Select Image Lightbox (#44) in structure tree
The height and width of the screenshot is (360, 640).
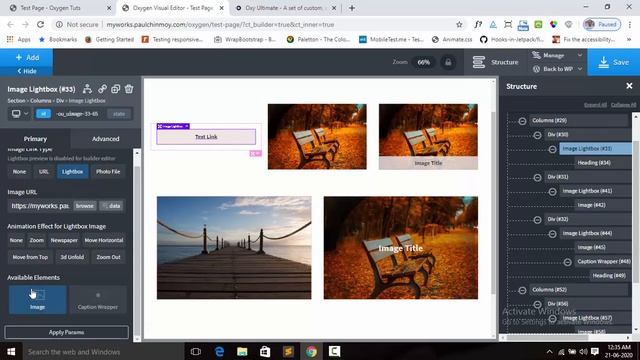tap(595, 233)
